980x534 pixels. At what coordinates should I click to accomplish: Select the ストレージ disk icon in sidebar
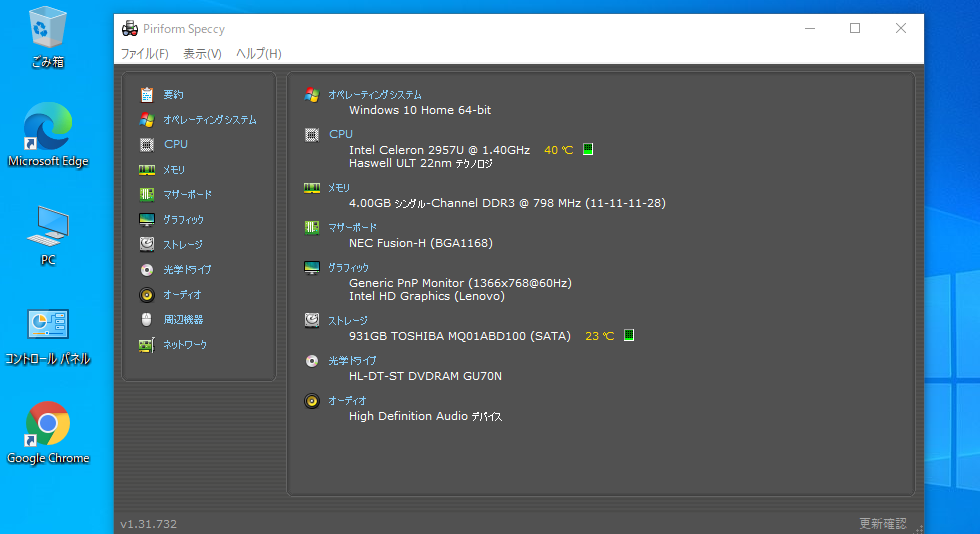pyautogui.click(x=147, y=244)
